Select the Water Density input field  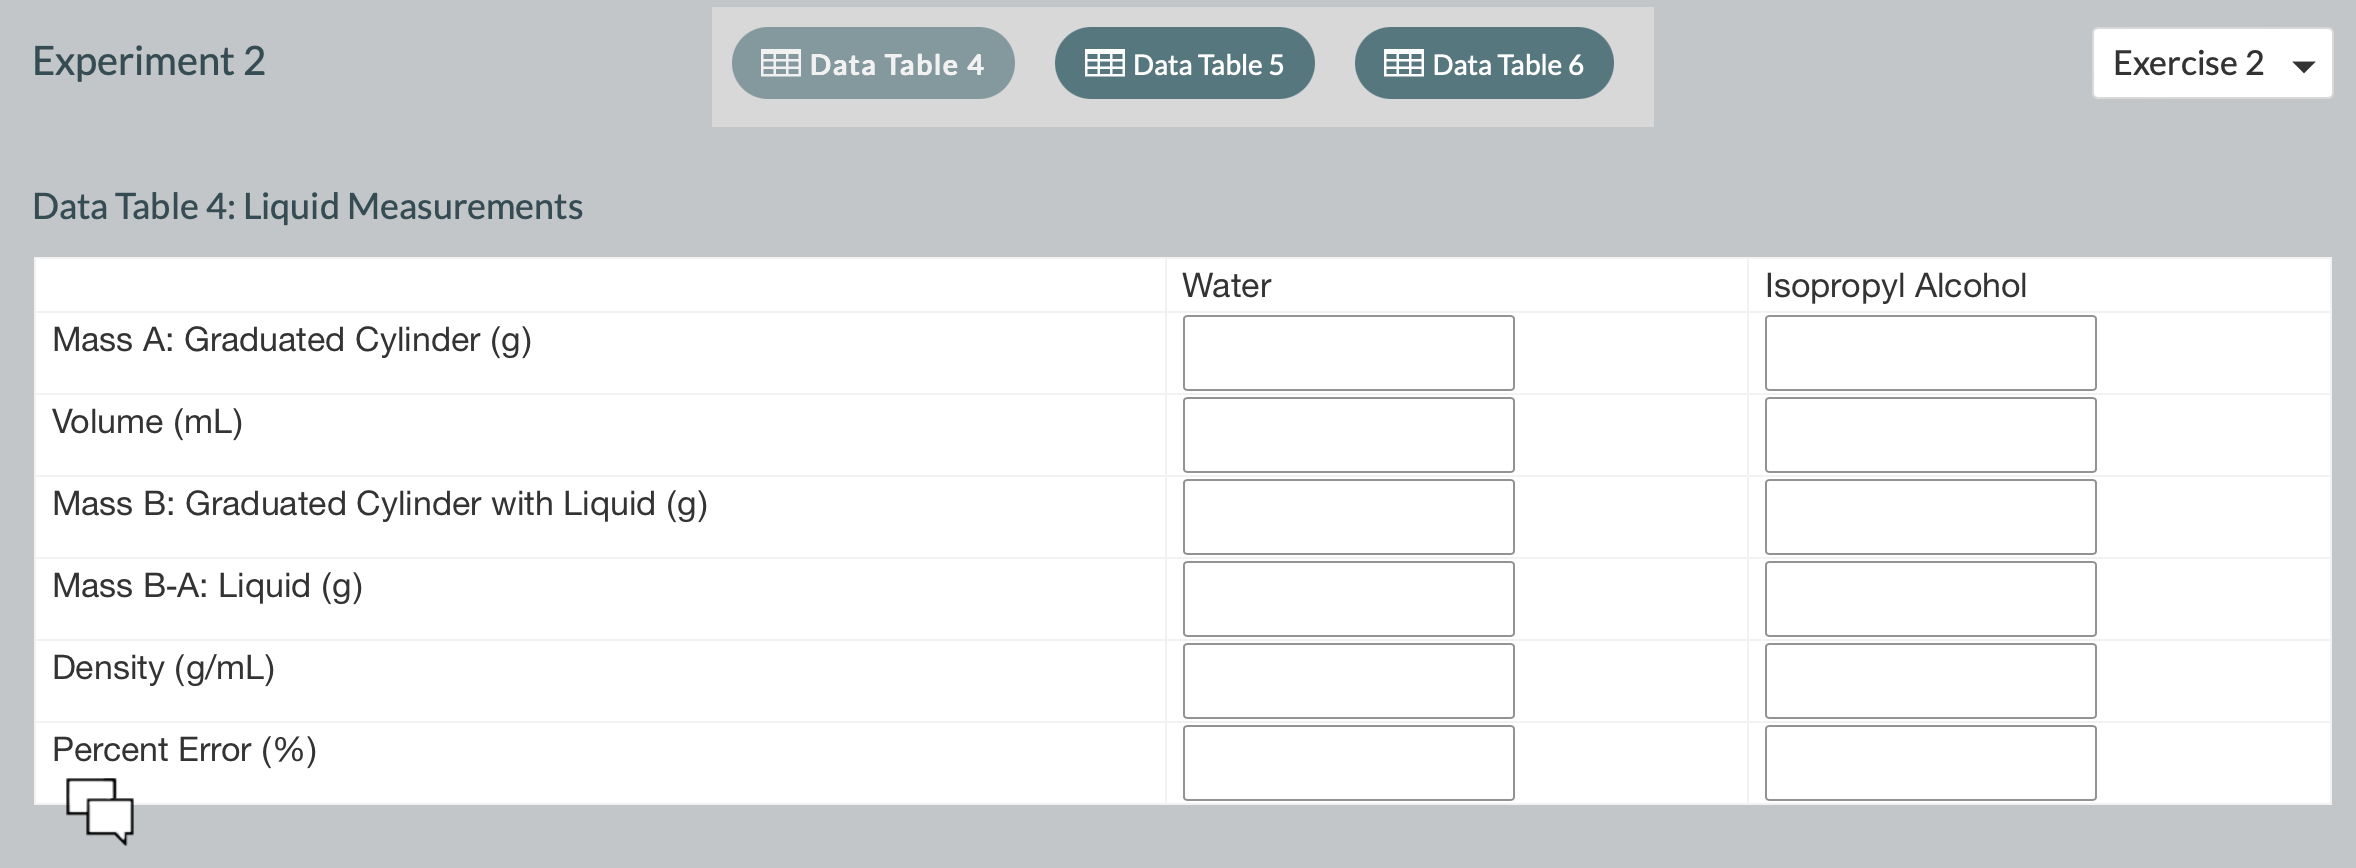pyautogui.click(x=1348, y=680)
